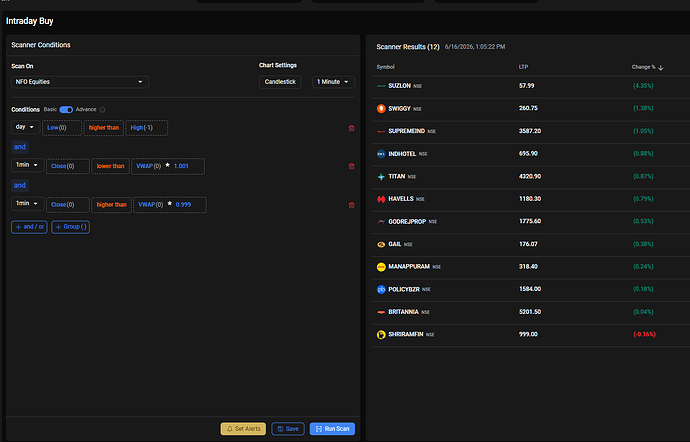Delete the Close lower than VWAP condition
Image resolution: width=690 pixels, height=442 pixels.
351,166
